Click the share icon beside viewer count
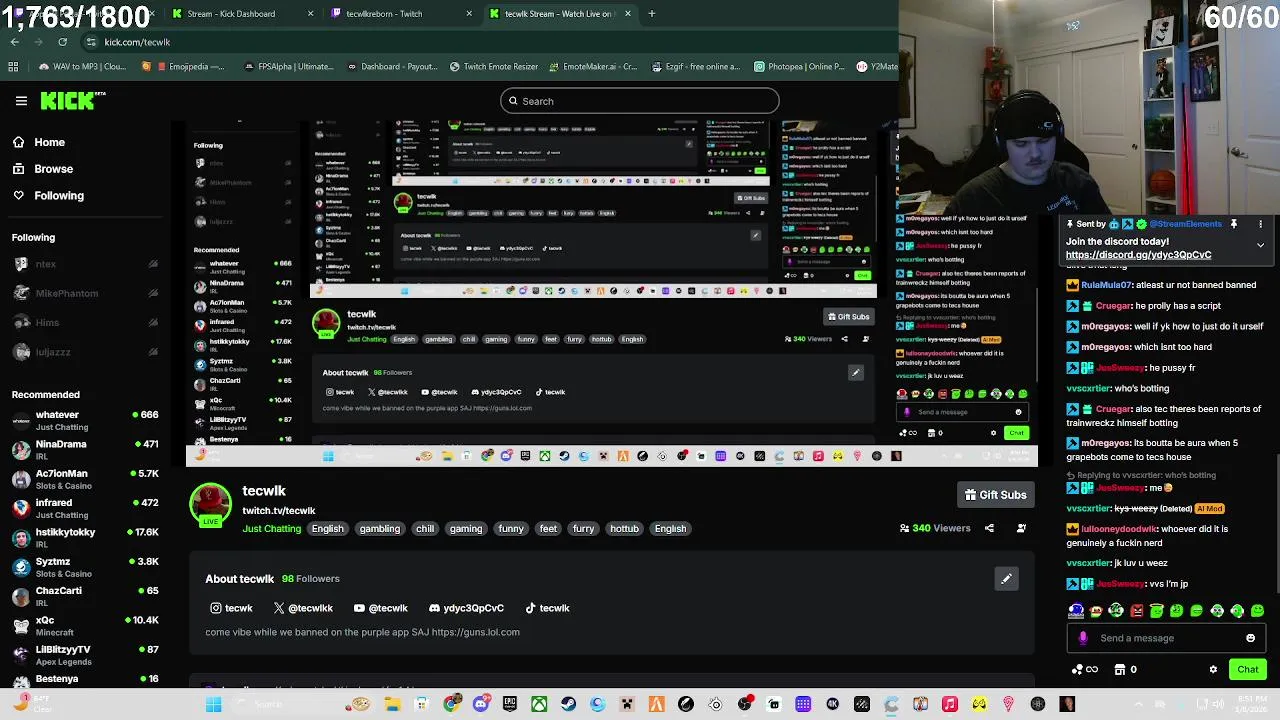 (989, 528)
